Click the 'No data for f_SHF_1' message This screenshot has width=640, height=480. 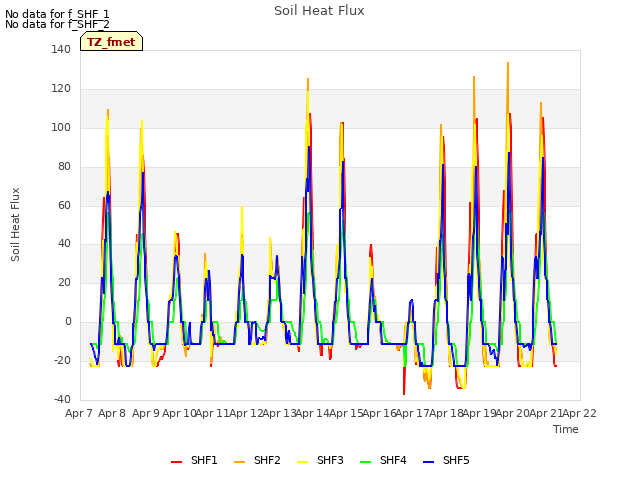click(x=57, y=14)
